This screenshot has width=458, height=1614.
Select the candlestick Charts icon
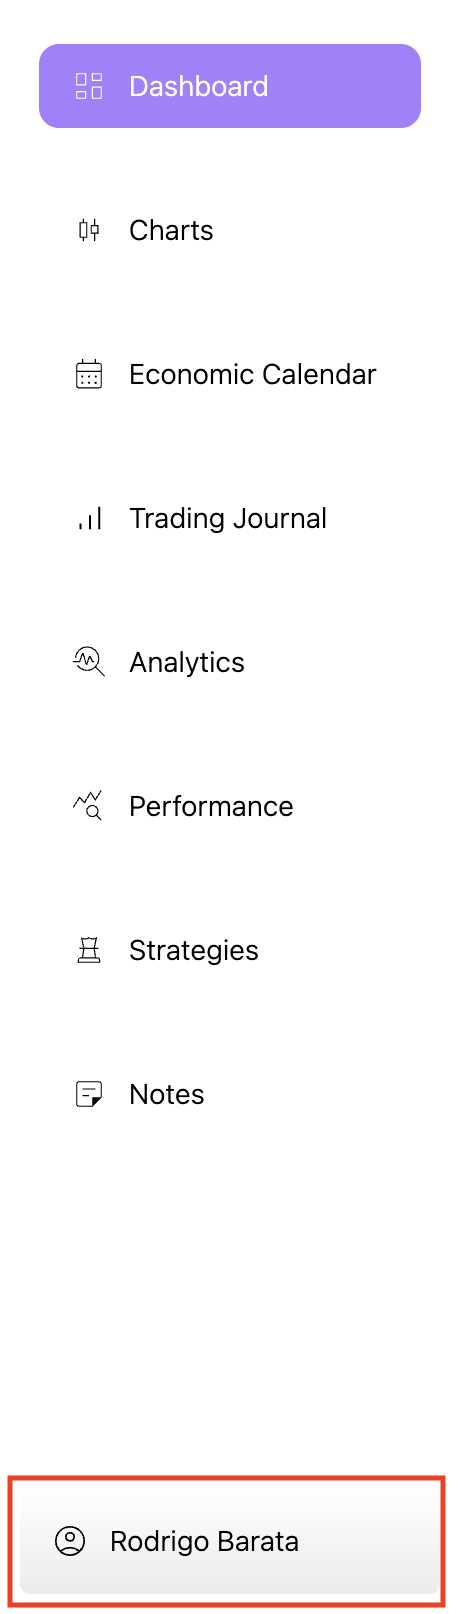(x=89, y=230)
